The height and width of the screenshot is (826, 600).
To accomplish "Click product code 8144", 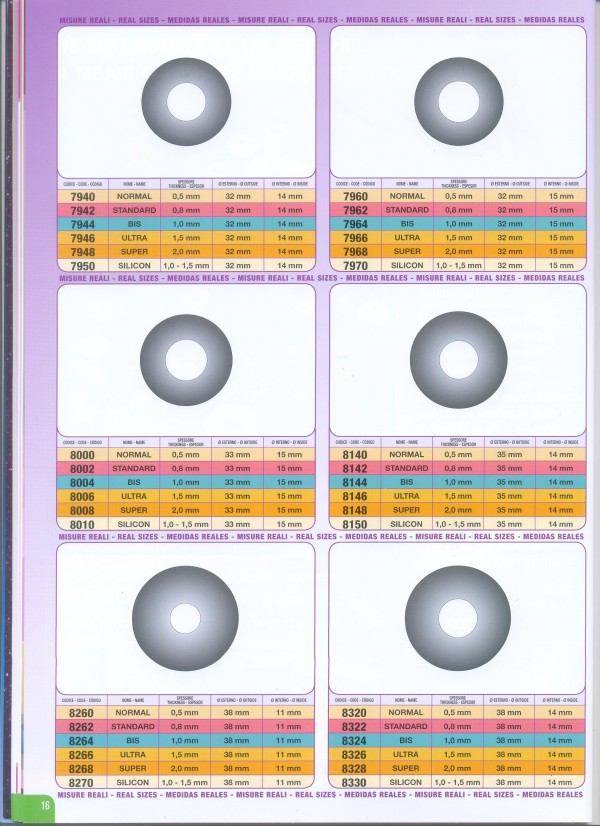I will pyautogui.click(x=355, y=483).
